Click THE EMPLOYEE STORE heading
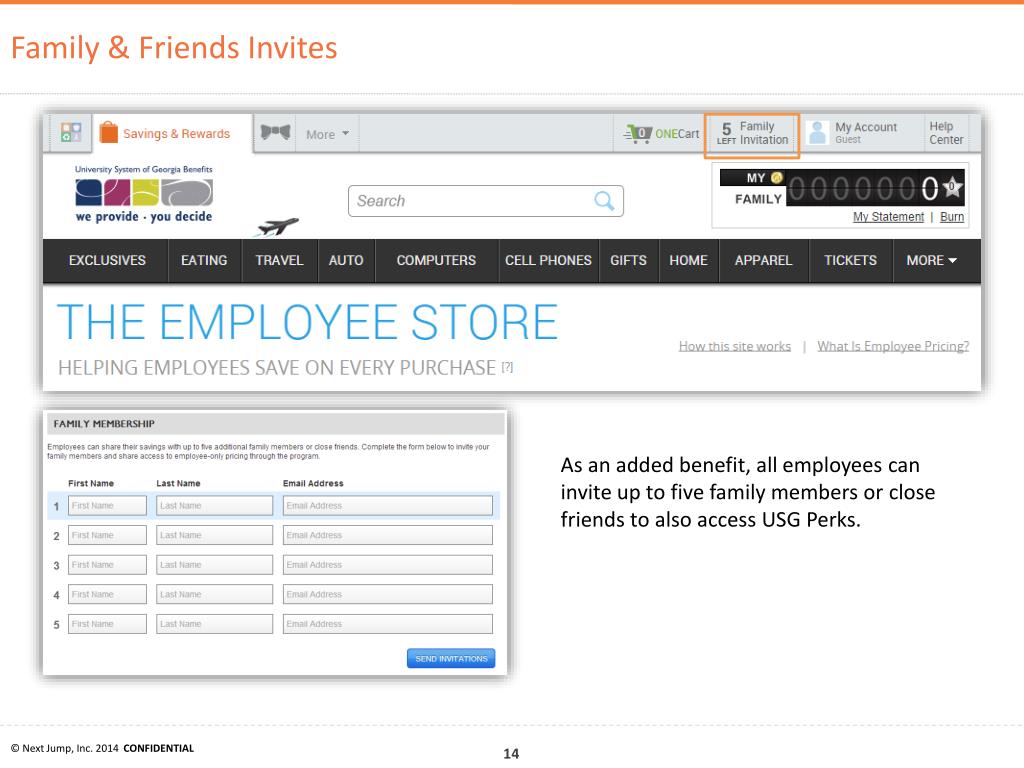This screenshot has width=1024, height=768. click(307, 323)
